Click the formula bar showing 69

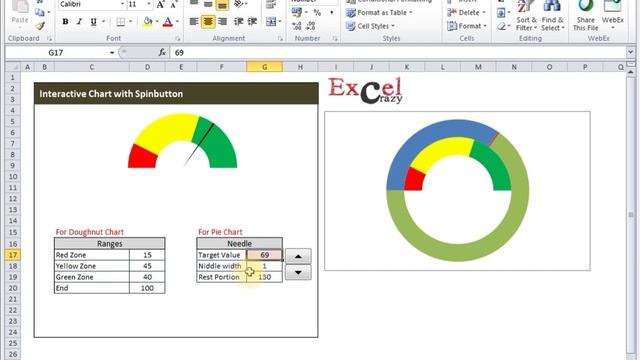coord(398,53)
